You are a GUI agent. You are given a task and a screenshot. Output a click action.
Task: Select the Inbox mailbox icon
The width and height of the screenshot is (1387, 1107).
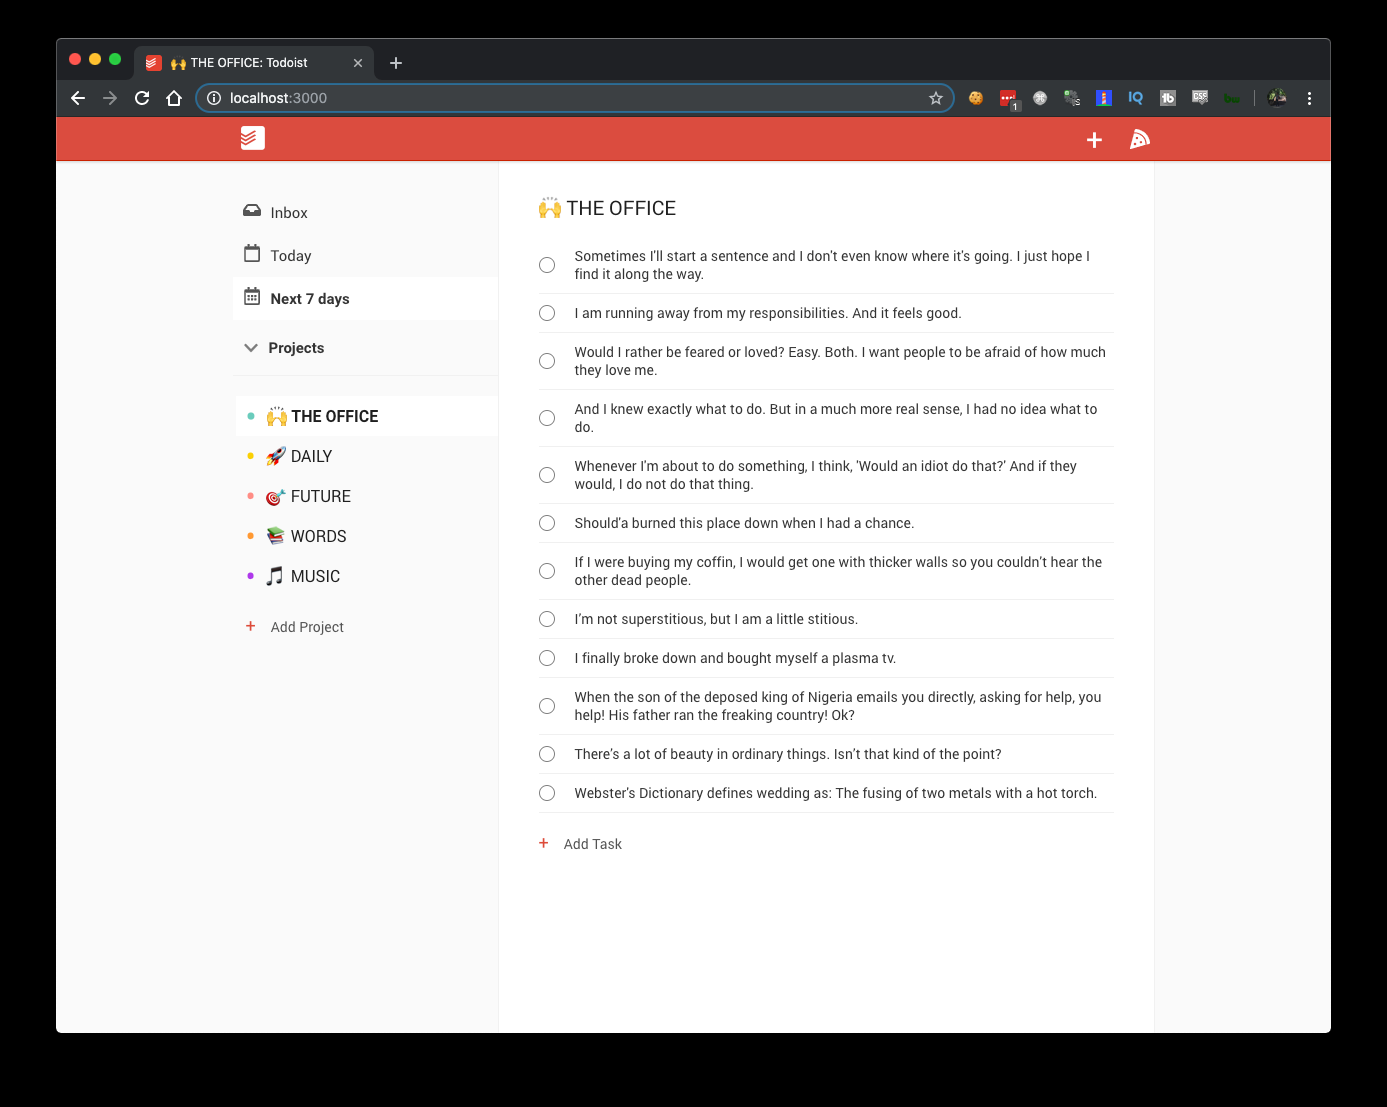251,211
